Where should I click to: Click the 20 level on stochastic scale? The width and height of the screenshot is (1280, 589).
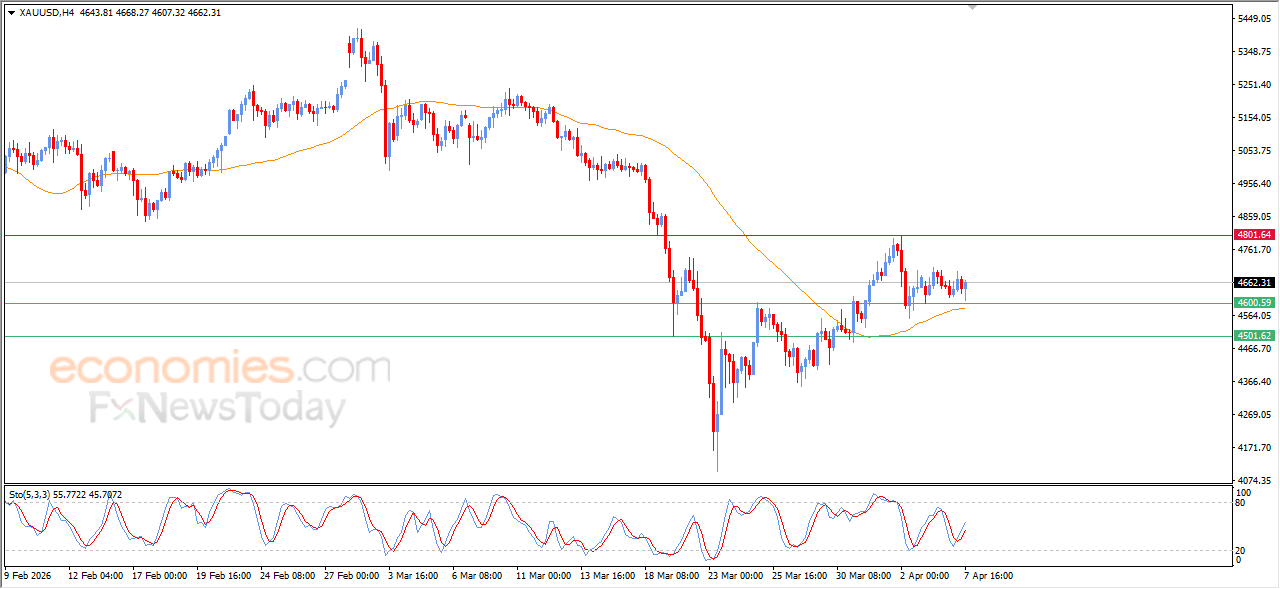1242,550
